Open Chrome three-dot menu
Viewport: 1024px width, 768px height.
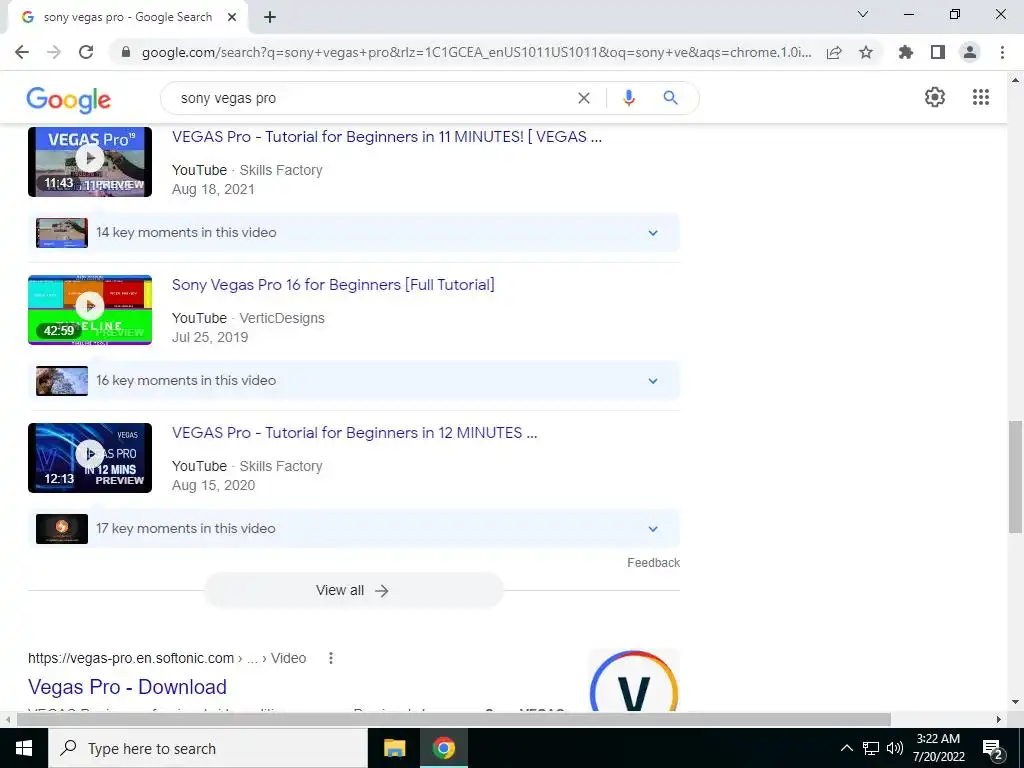pos(1002,52)
